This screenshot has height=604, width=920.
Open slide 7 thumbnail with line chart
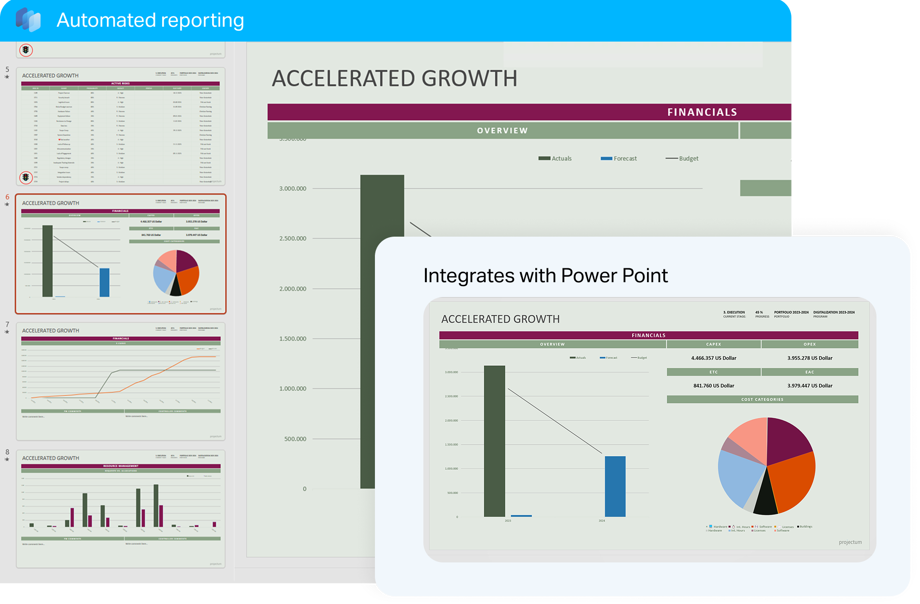120,381
